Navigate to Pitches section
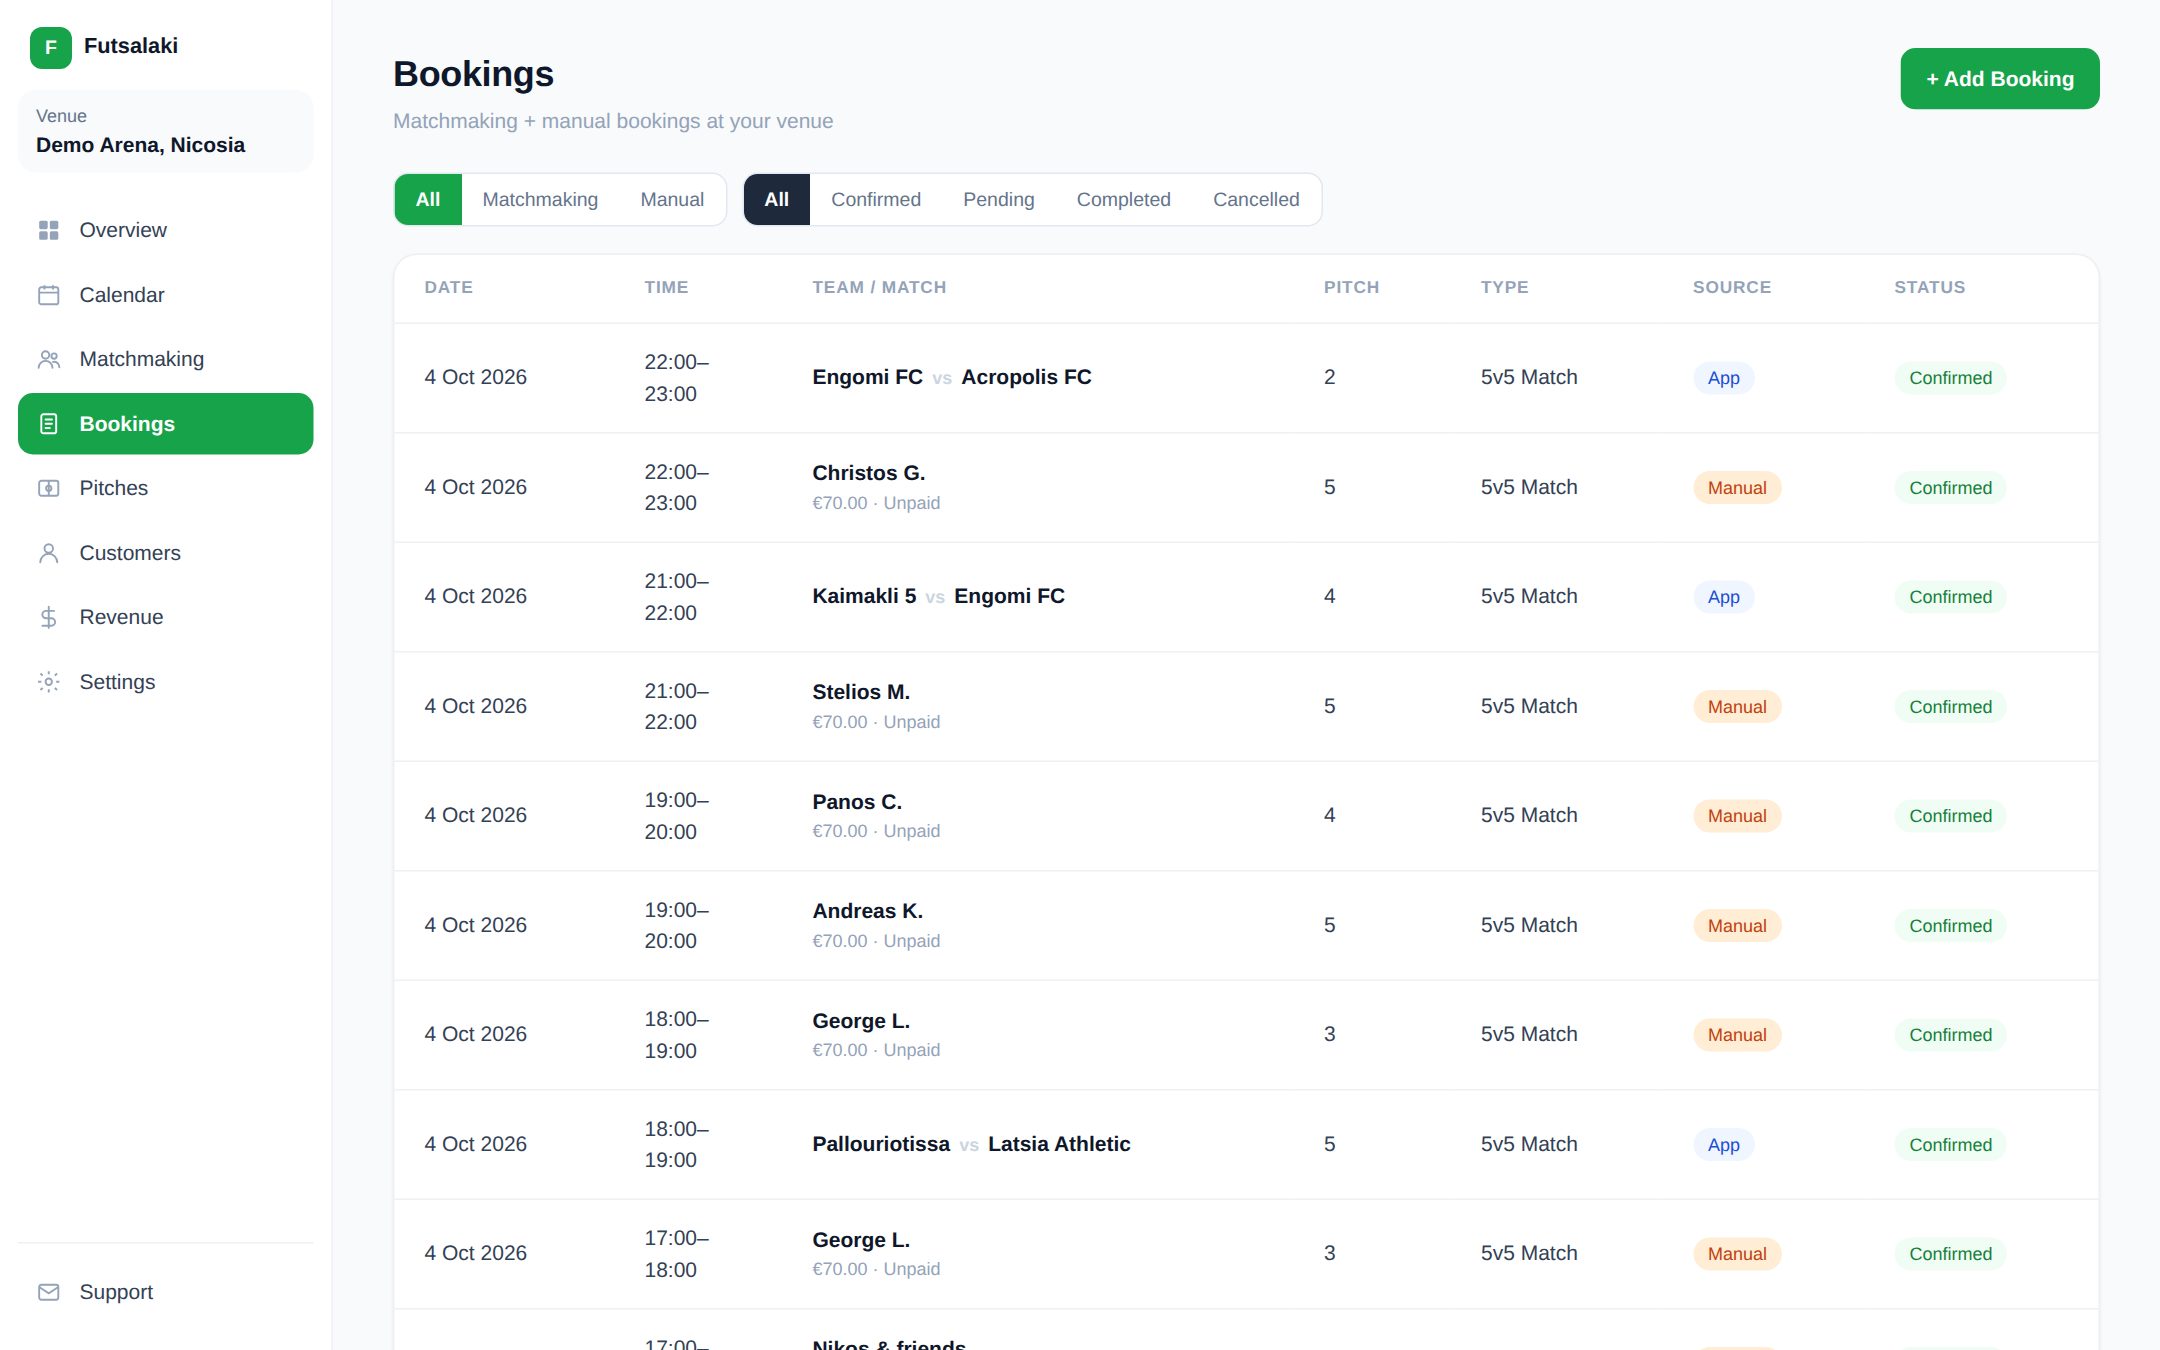This screenshot has height=1350, width=2160. tap(165, 488)
